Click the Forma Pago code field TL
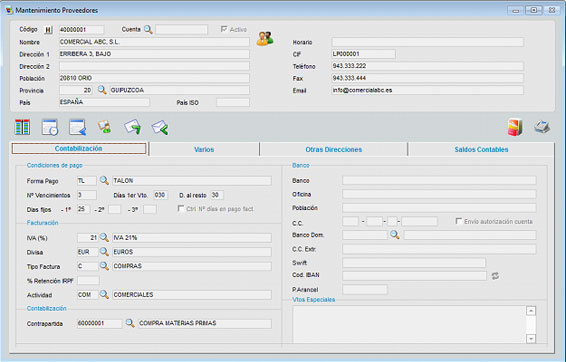Viewport: 566px width, 362px height. tap(87, 180)
